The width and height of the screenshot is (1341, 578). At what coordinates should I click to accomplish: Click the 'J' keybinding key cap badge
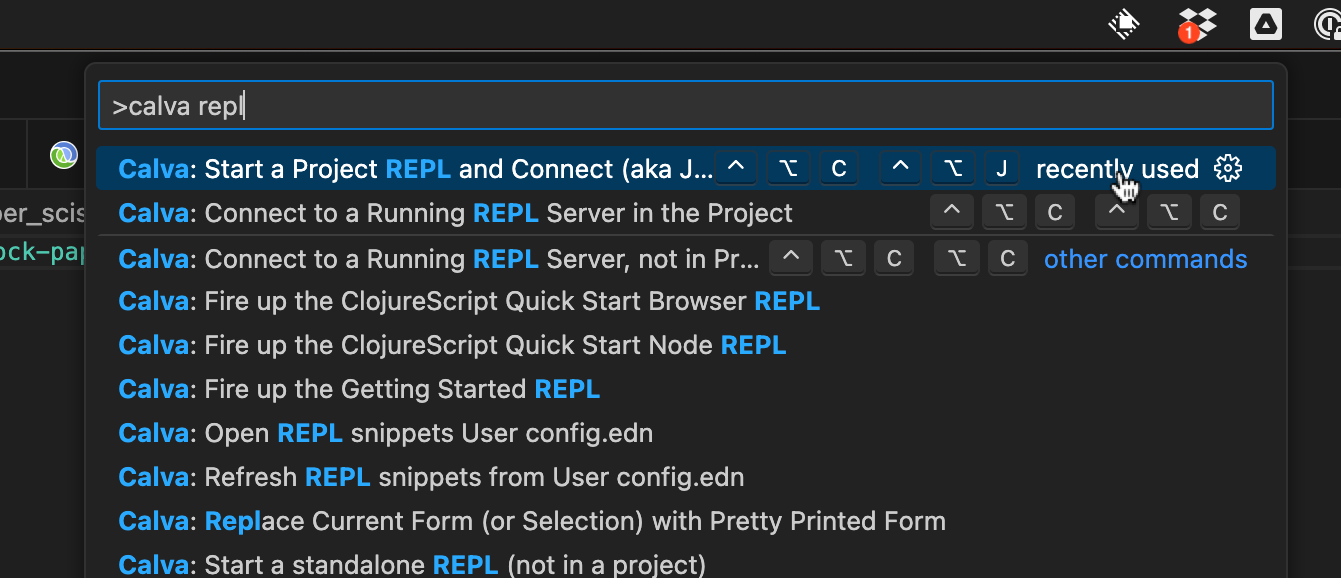tap(1001, 168)
